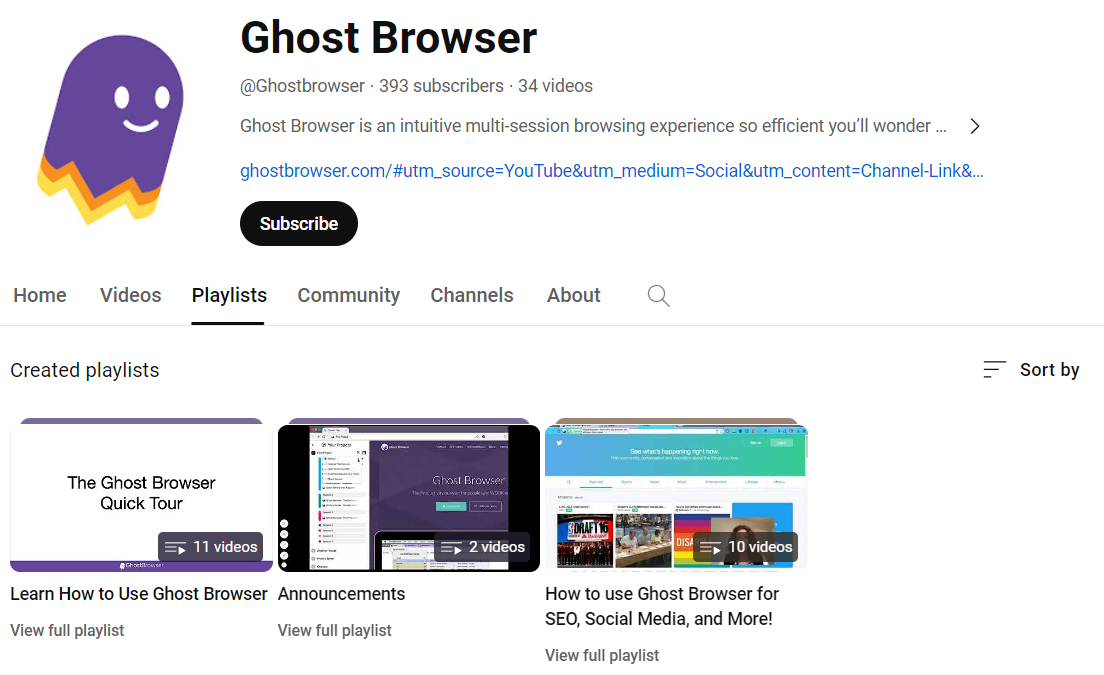
Task: View full playlist for the SEO playlist
Action: pos(601,655)
